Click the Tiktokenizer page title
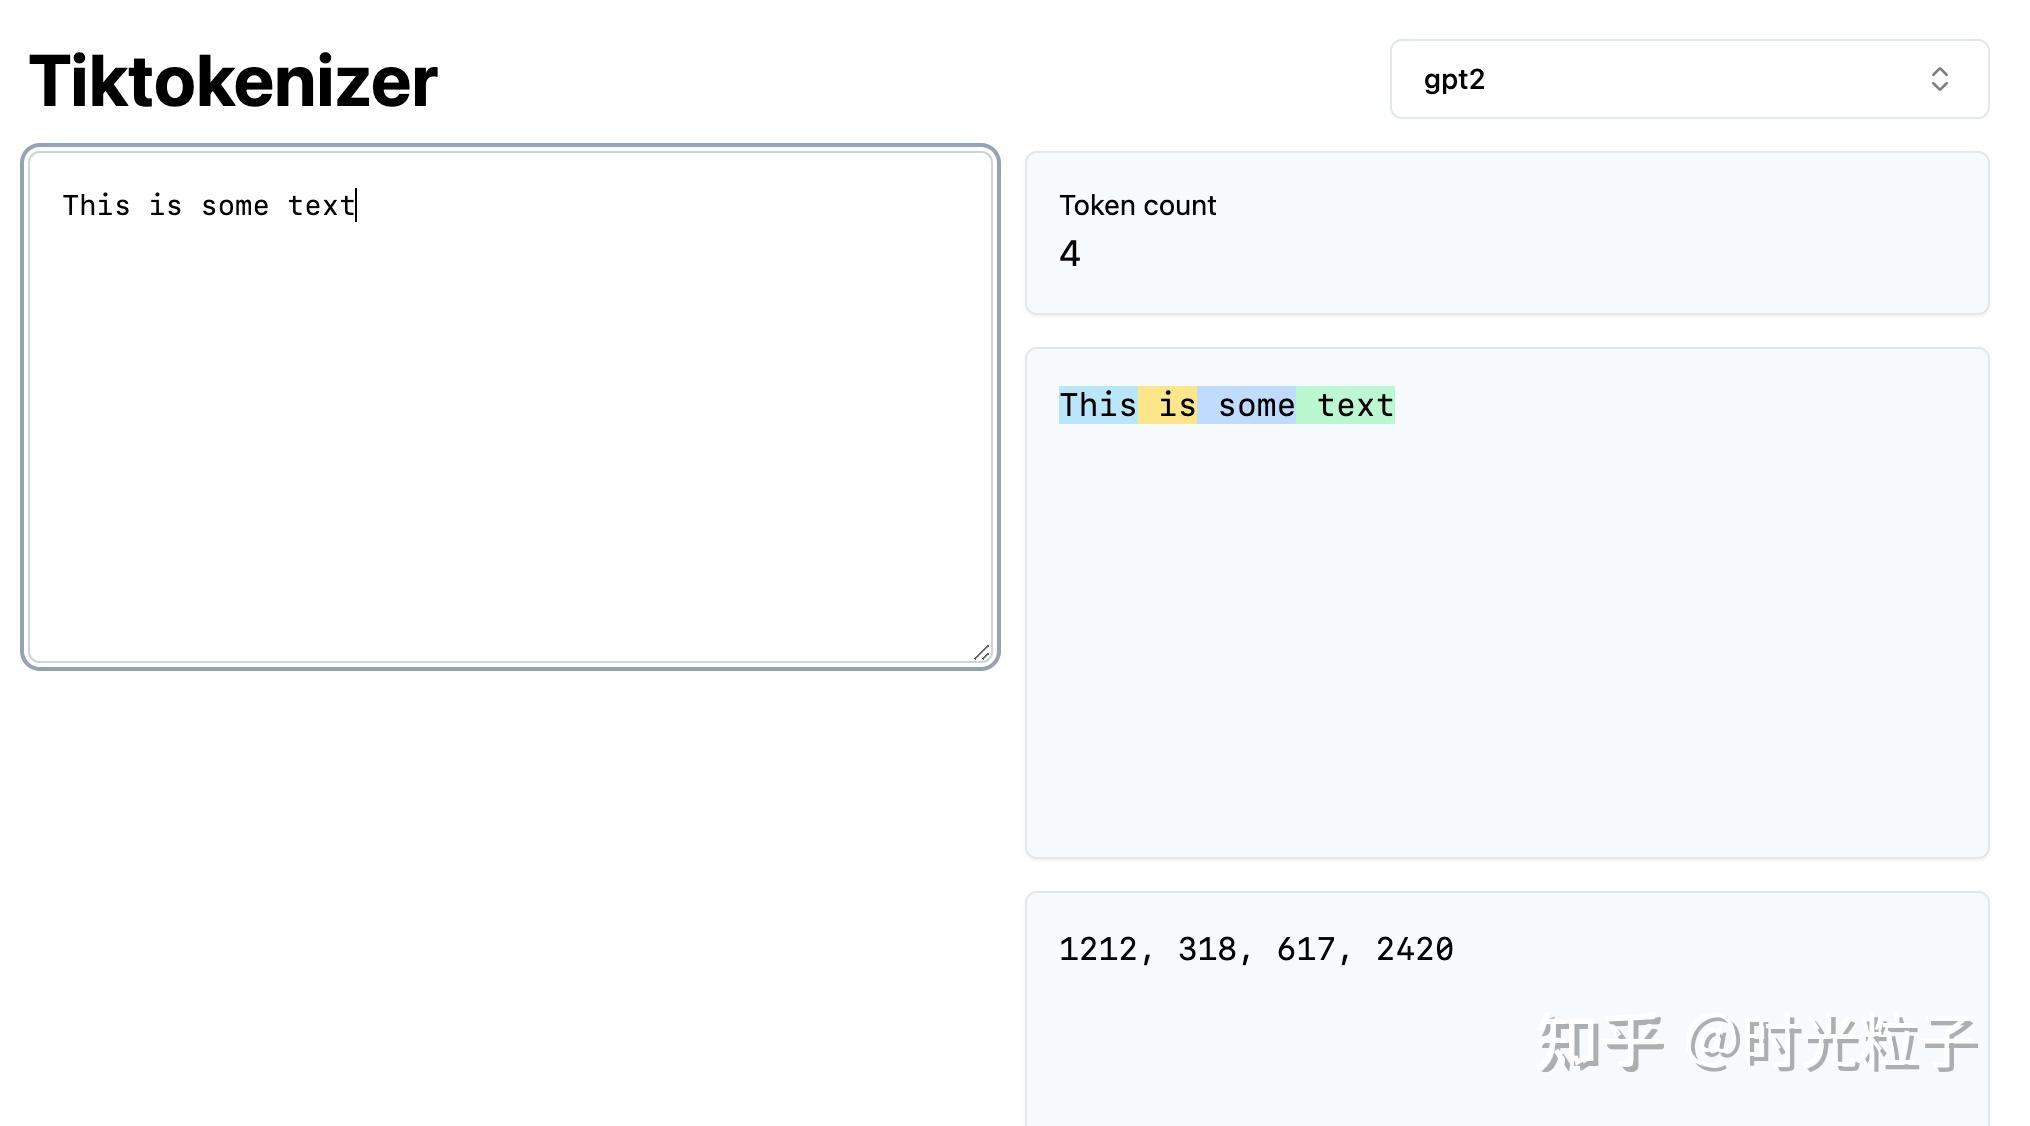The width and height of the screenshot is (2030, 1126). pyautogui.click(x=232, y=80)
